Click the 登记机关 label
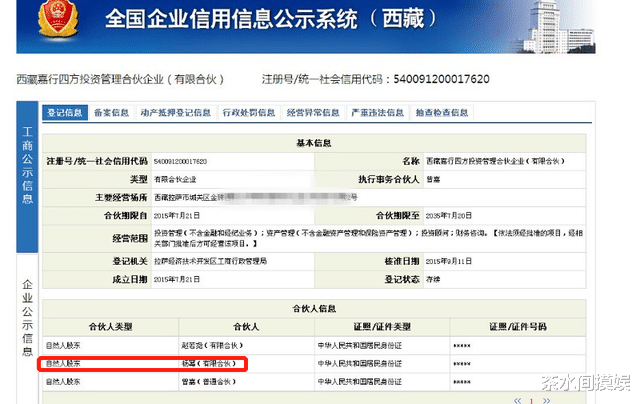Viewport: 640px width, 404px height. (x=130, y=261)
